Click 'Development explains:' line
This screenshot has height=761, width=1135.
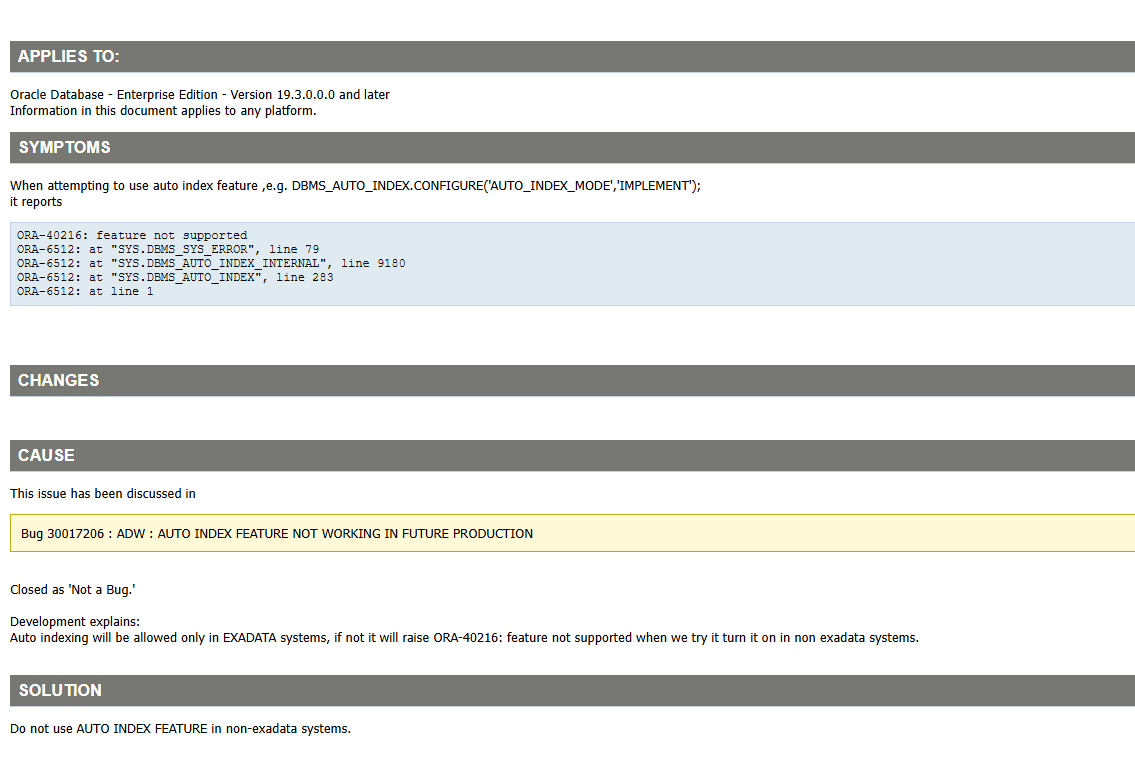[x=75, y=622]
